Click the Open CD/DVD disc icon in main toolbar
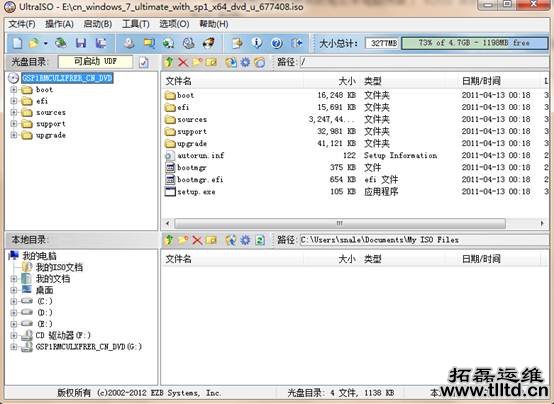Screen dimensions: 554x404 pyautogui.click(x=61, y=43)
